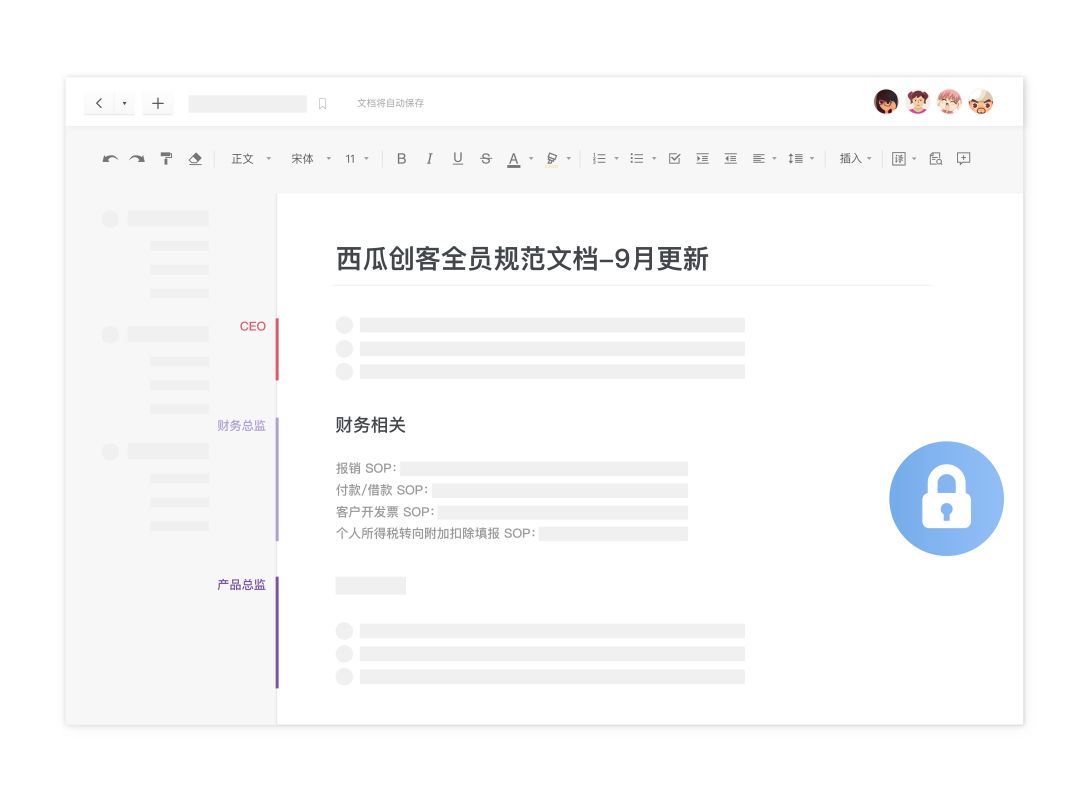Open the 正文 paragraph style dropdown

[x=251, y=159]
